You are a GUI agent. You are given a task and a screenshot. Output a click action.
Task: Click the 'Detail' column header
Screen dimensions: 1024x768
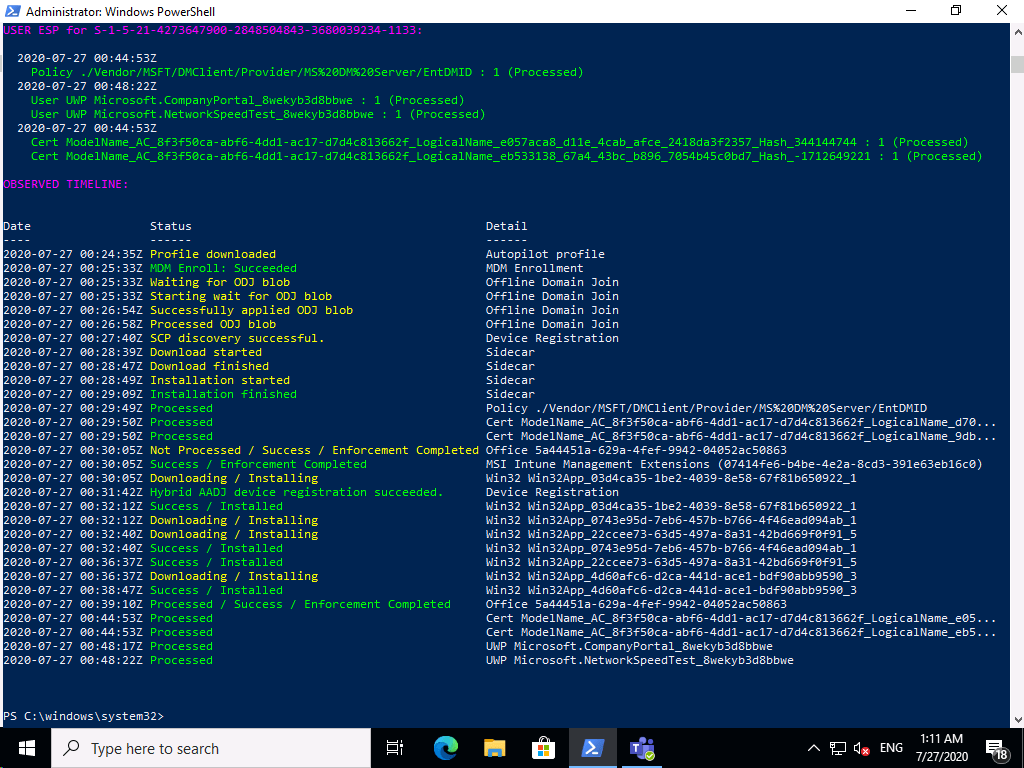tap(506, 226)
